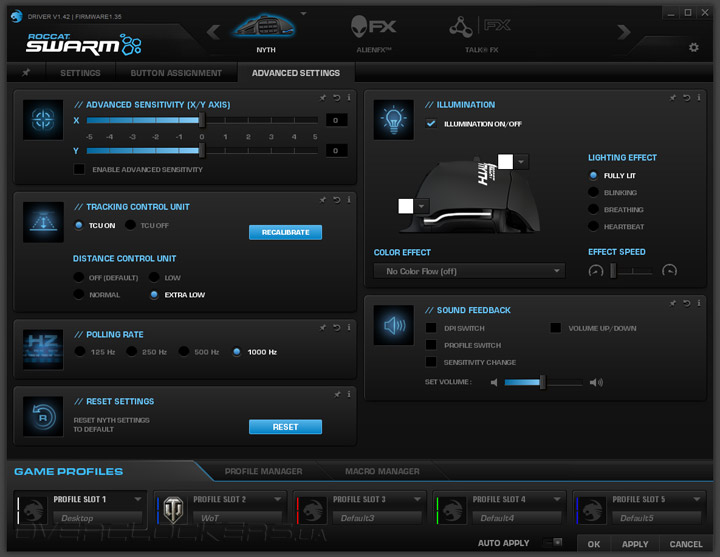Enable DPI Switch sound feedback
The height and width of the screenshot is (557, 720).
[x=431, y=328]
